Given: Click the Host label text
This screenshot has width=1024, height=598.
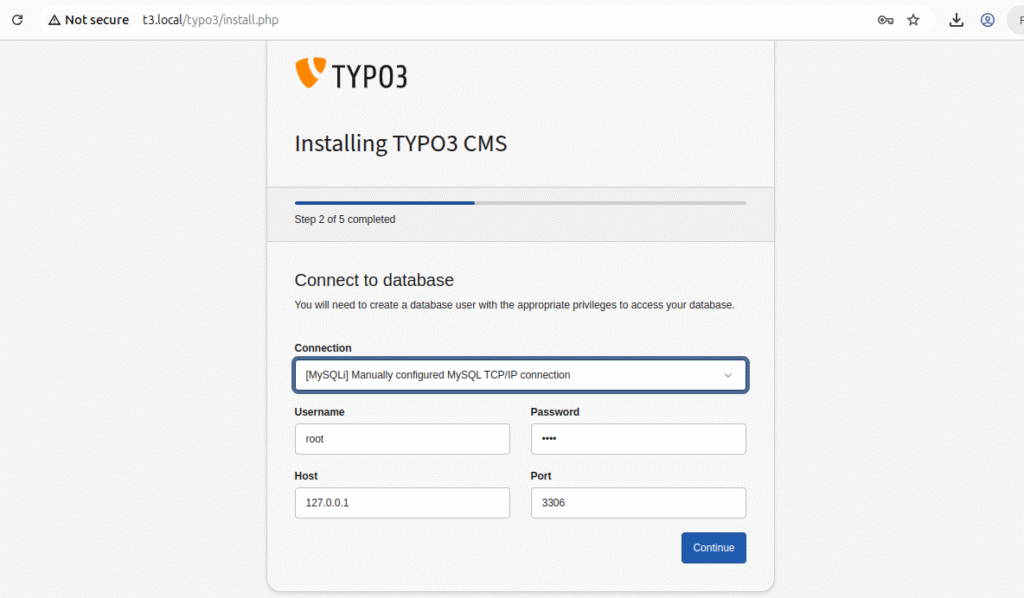Looking at the screenshot, I should click(x=306, y=476).
